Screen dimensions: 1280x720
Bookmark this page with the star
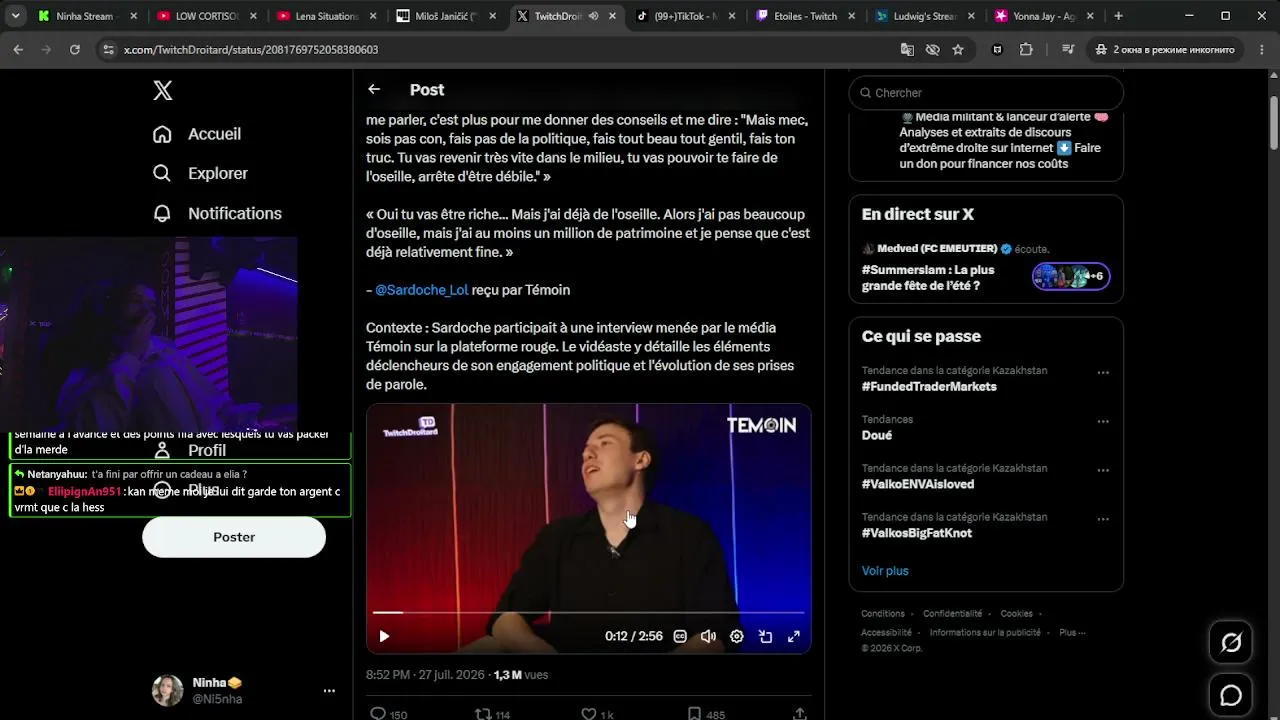pos(958,49)
